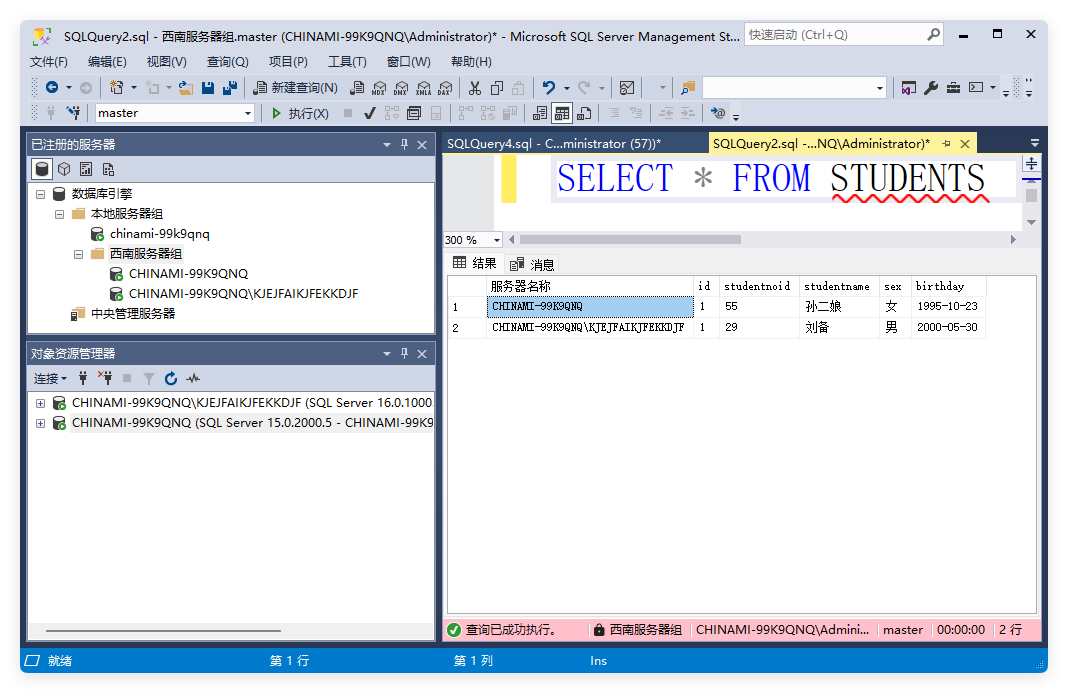Click the save file disk icon
The image size is (1068, 693).
point(208,88)
